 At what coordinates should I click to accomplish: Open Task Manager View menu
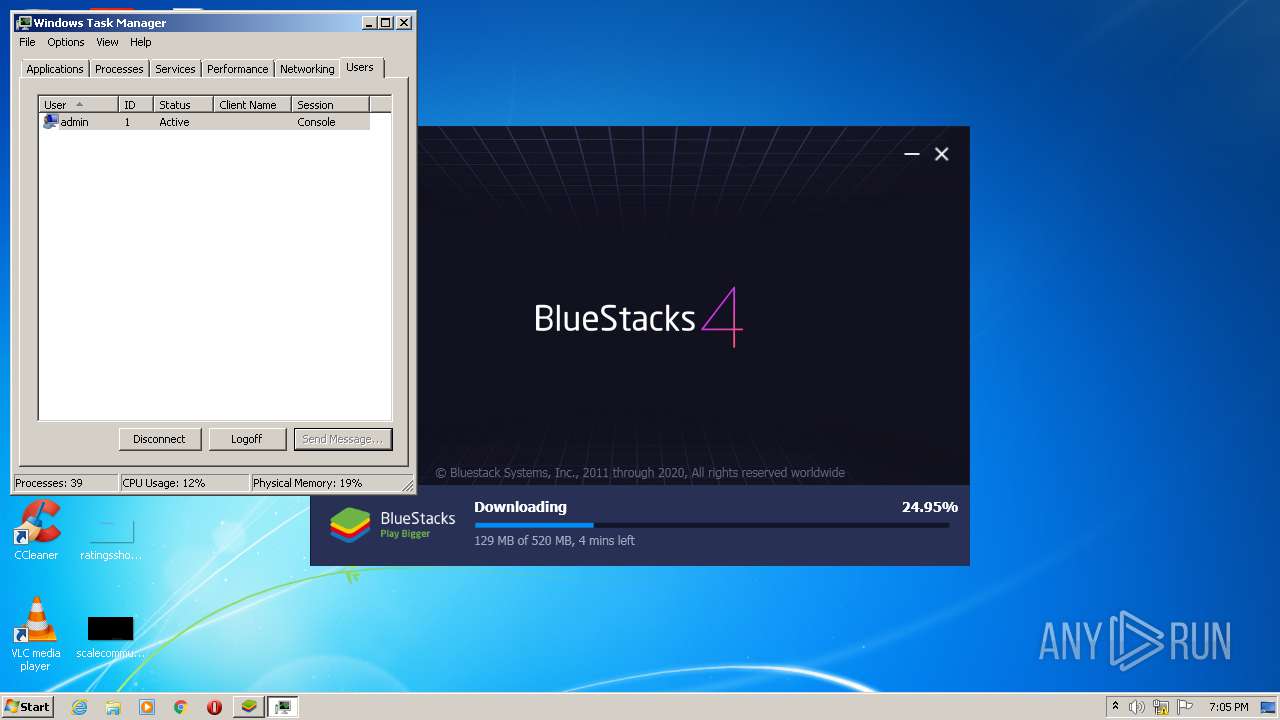pyautogui.click(x=107, y=42)
